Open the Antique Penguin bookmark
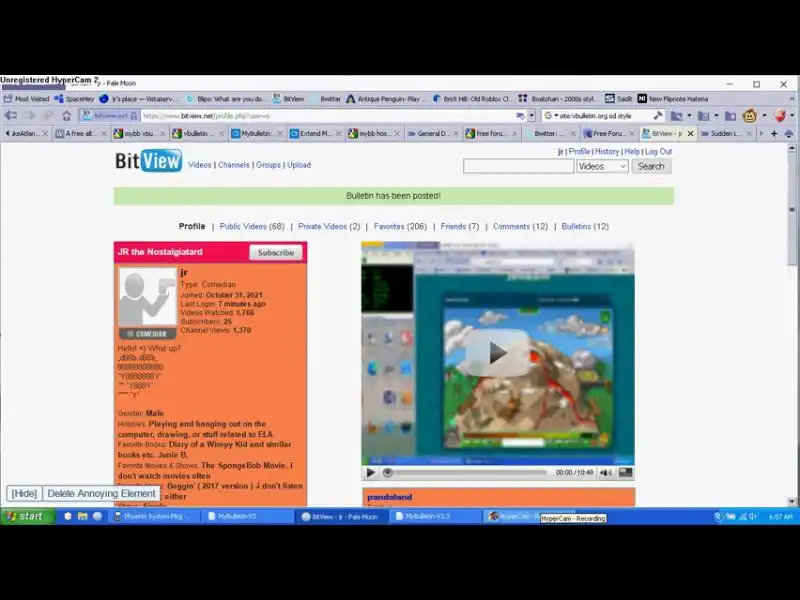Image resolution: width=800 pixels, height=600 pixels. [x=384, y=99]
